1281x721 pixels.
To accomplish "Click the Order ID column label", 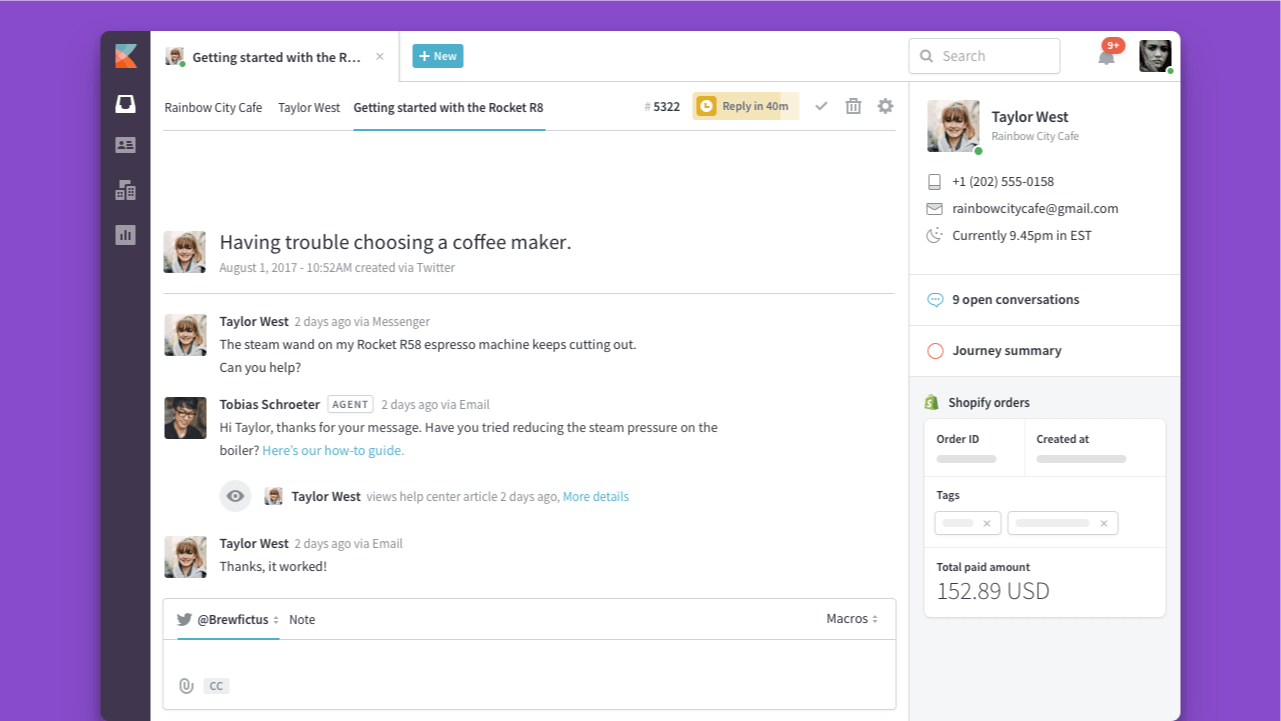I will [x=958, y=439].
